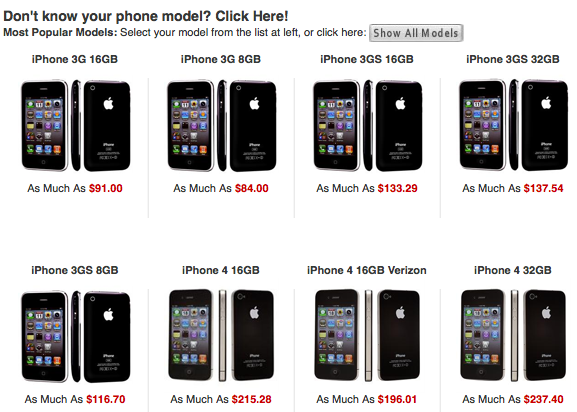577x412 pixels.
Task: Click the Show All Models button
Action: [x=416, y=33]
